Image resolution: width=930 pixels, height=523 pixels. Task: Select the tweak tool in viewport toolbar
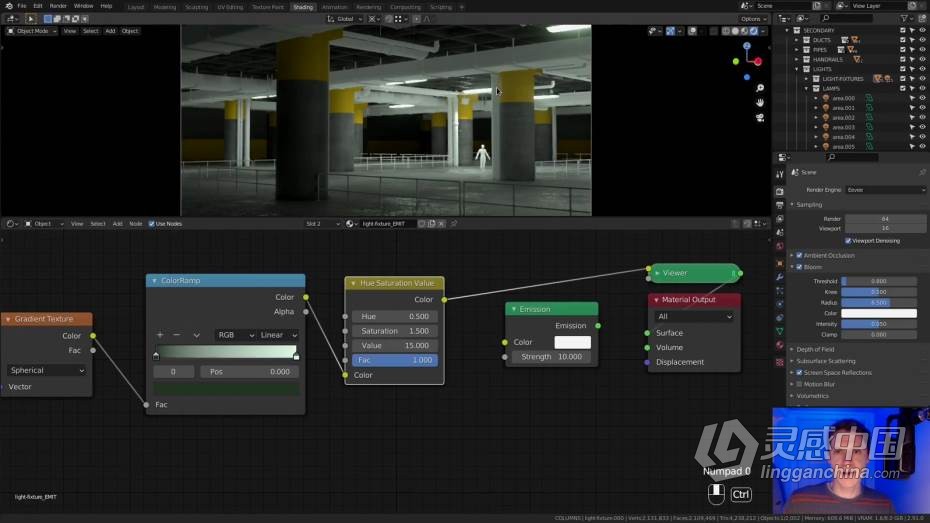click(x=31, y=19)
